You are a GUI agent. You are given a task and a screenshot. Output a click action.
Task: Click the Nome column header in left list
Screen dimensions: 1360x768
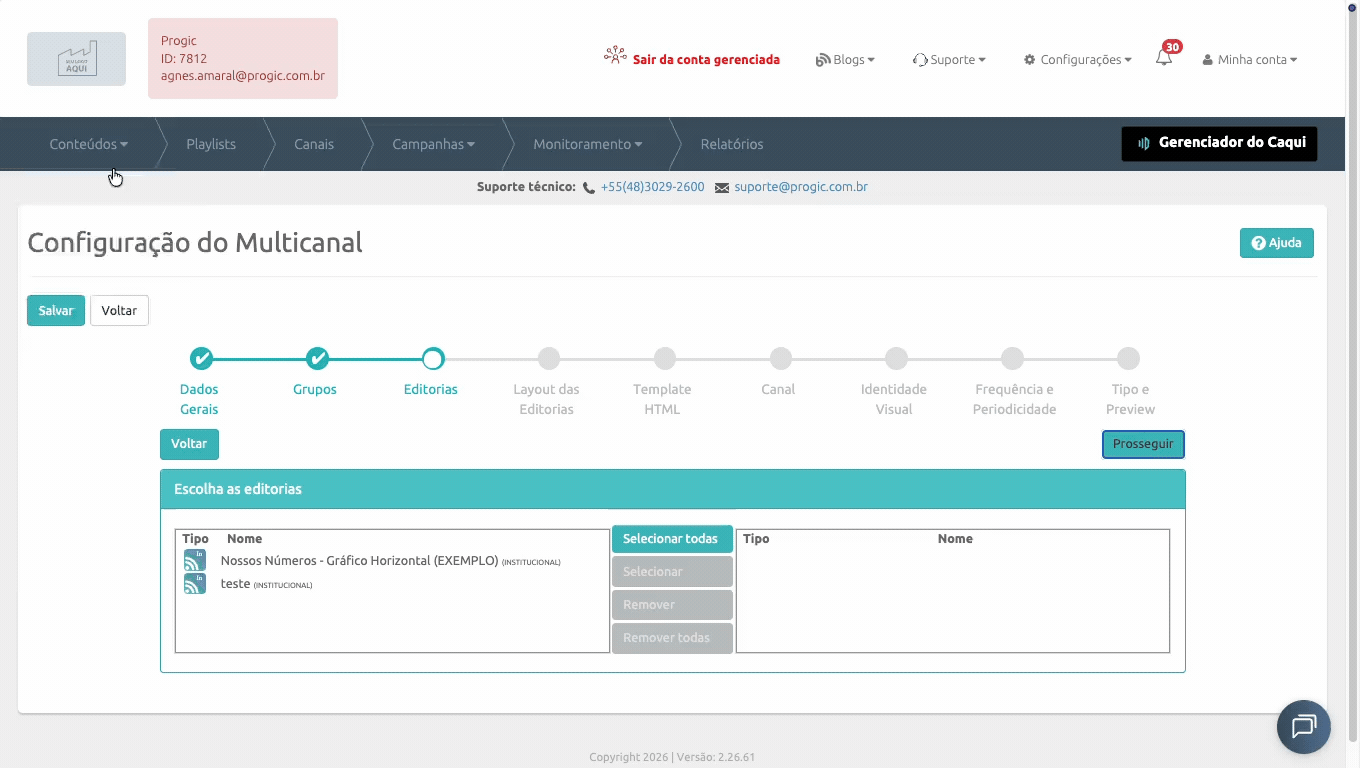[244, 538]
